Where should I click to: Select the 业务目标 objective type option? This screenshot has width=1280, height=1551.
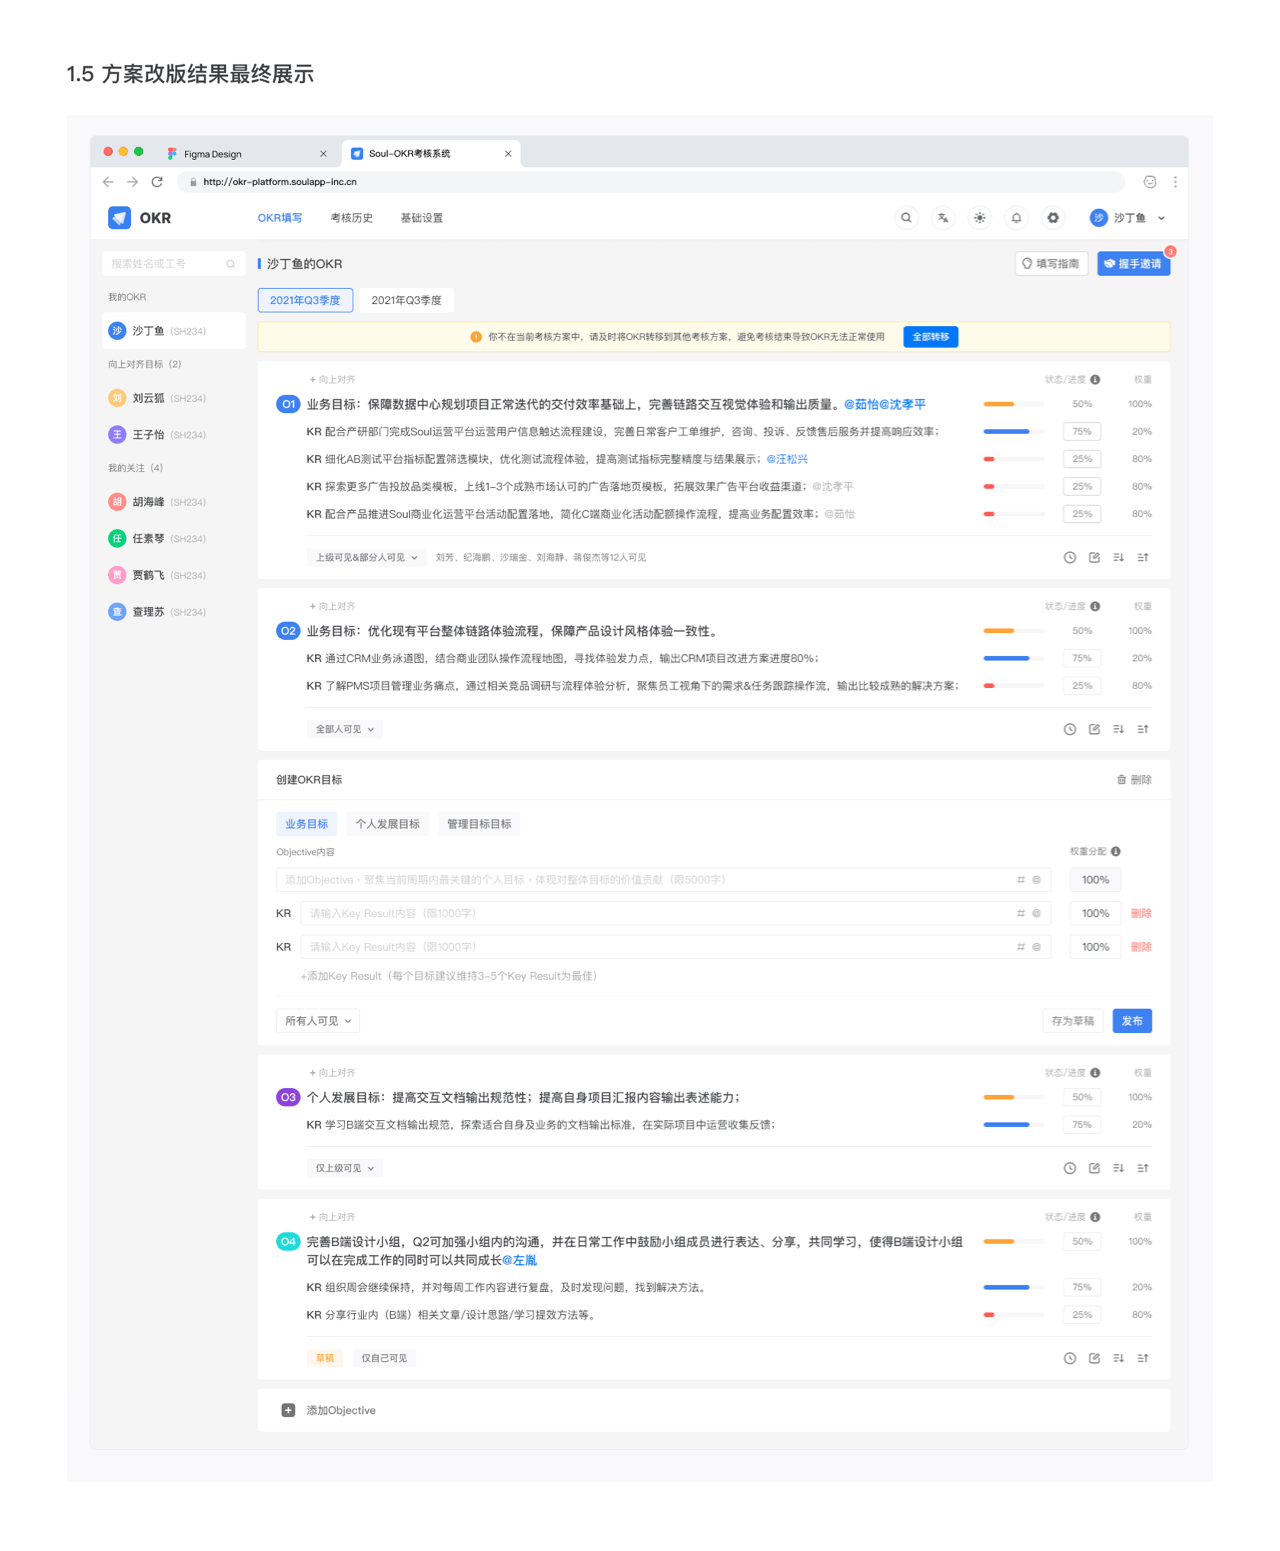(x=306, y=824)
